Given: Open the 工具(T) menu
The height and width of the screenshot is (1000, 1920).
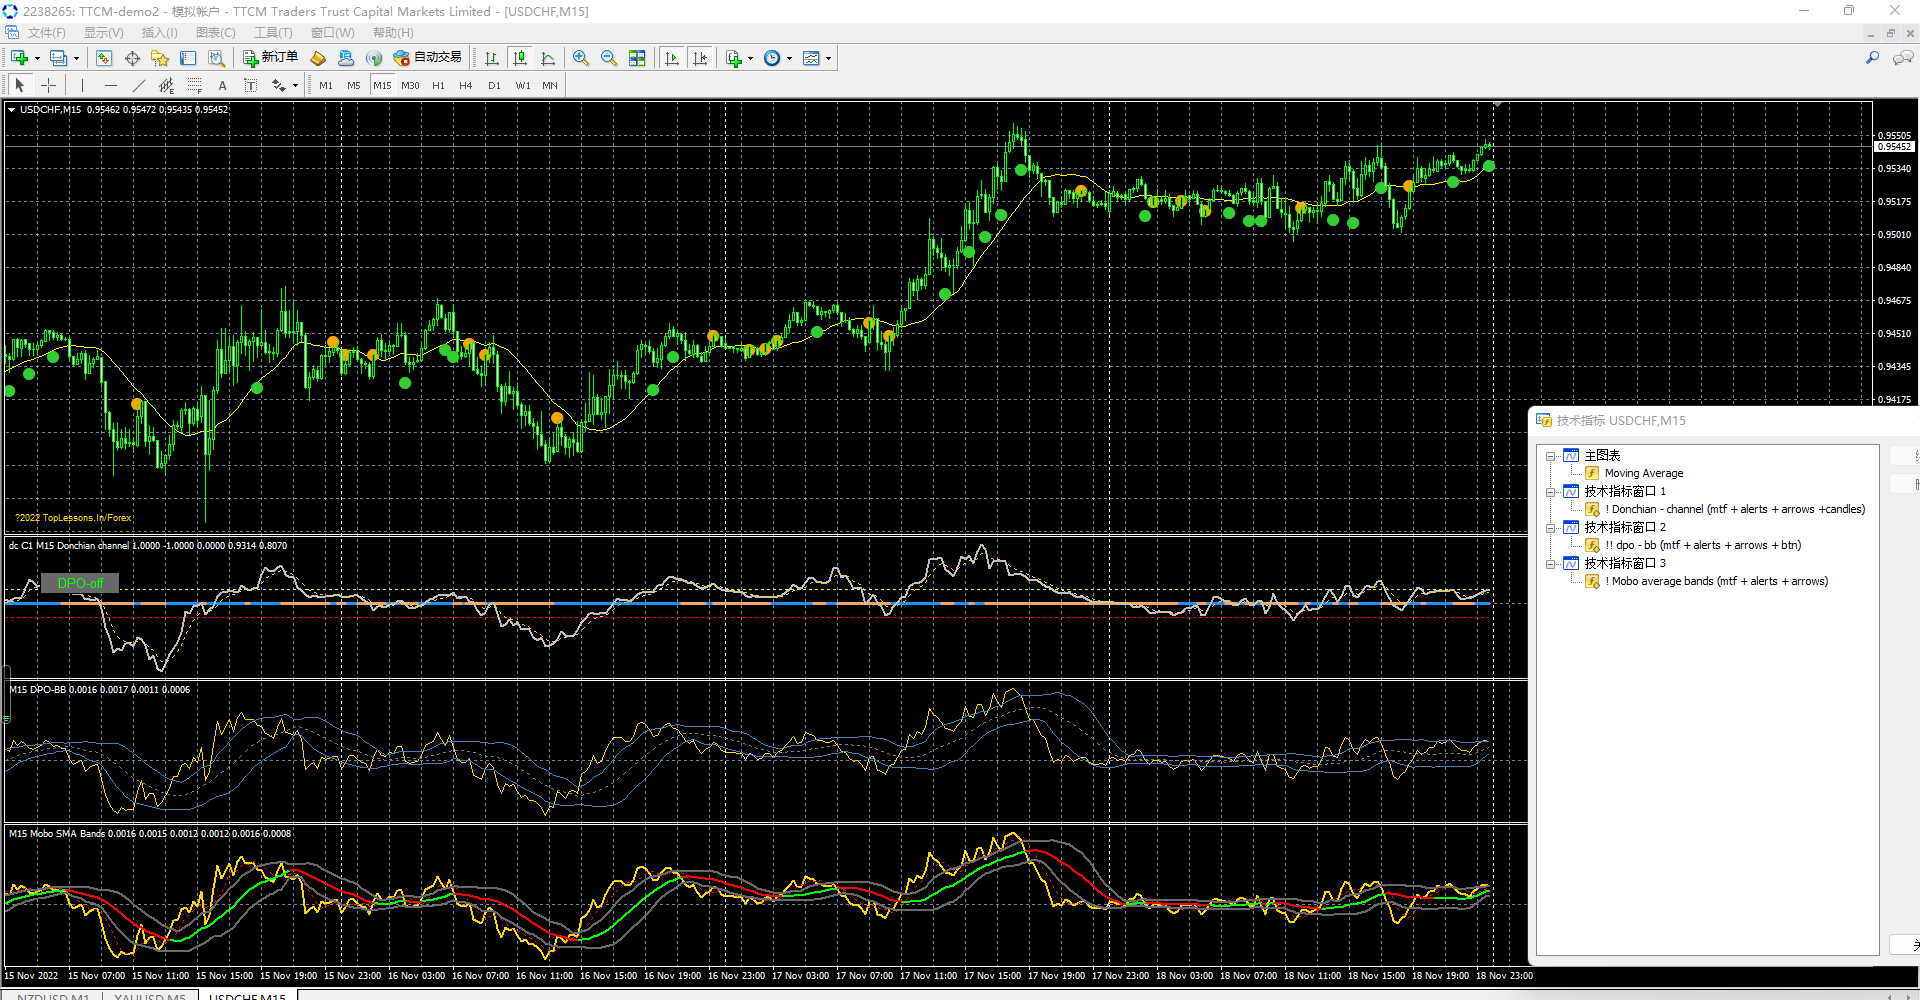Looking at the screenshot, I should [273, 33].
